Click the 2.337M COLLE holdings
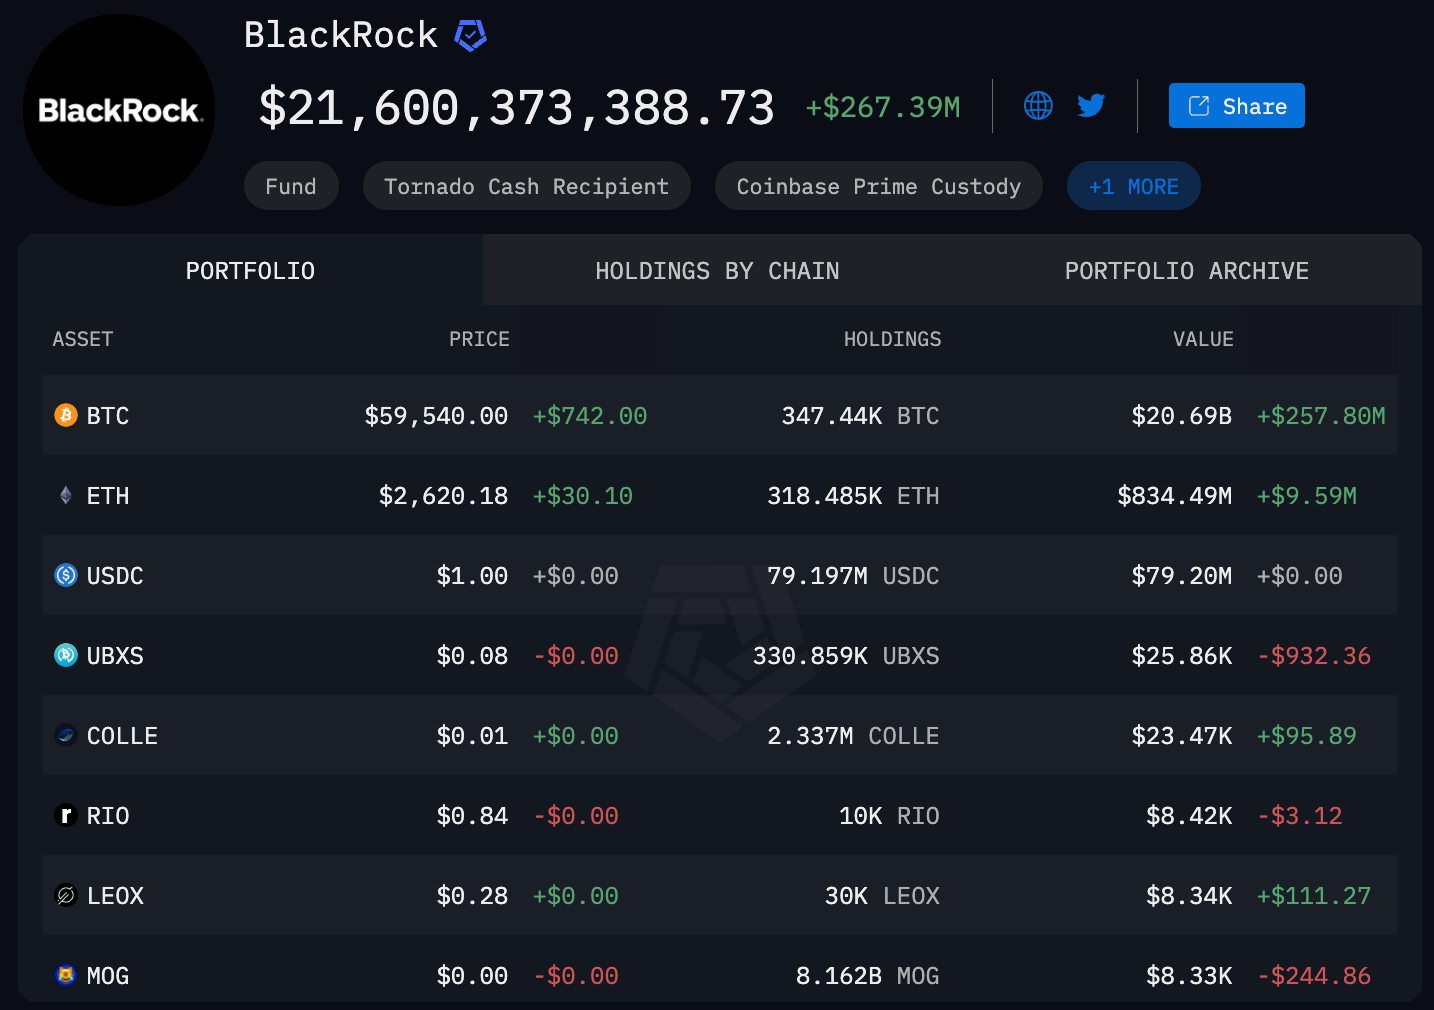Image resolution: width=1434 pixels, height=1010 pixels. [x=853, y=736]
